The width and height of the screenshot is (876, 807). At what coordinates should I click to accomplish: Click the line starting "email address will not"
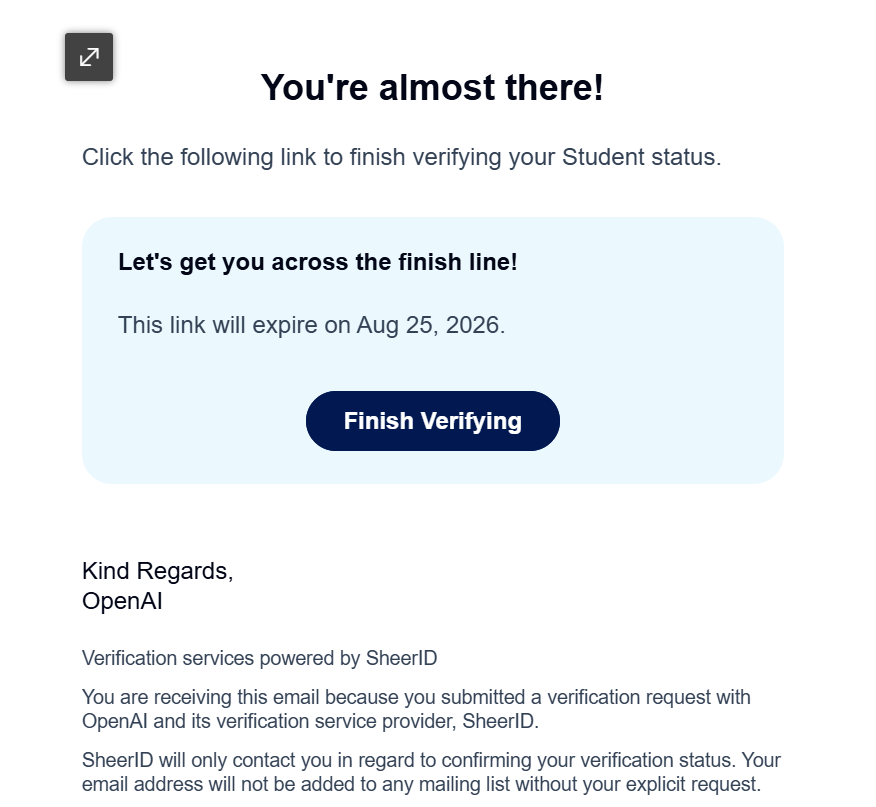[x=421, y=784]
